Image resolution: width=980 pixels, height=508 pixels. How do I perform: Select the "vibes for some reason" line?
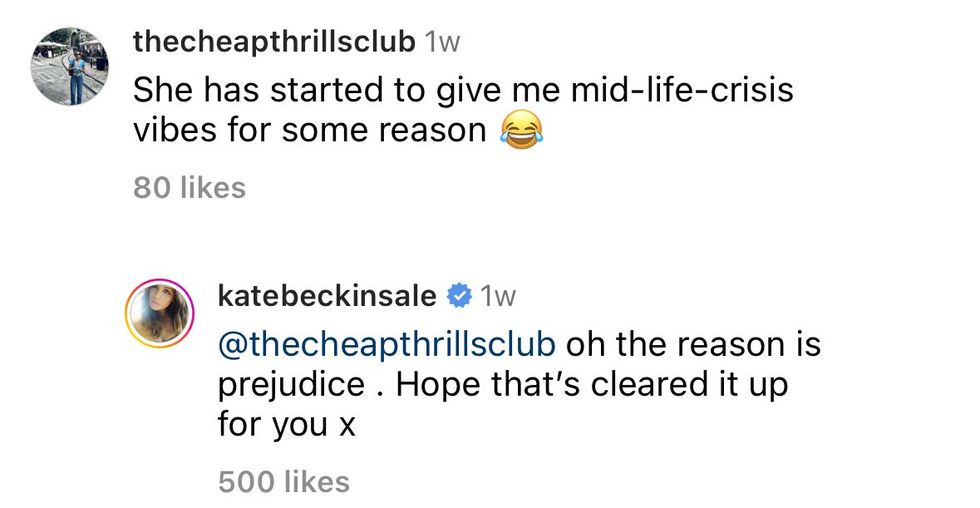coord(309,131)
